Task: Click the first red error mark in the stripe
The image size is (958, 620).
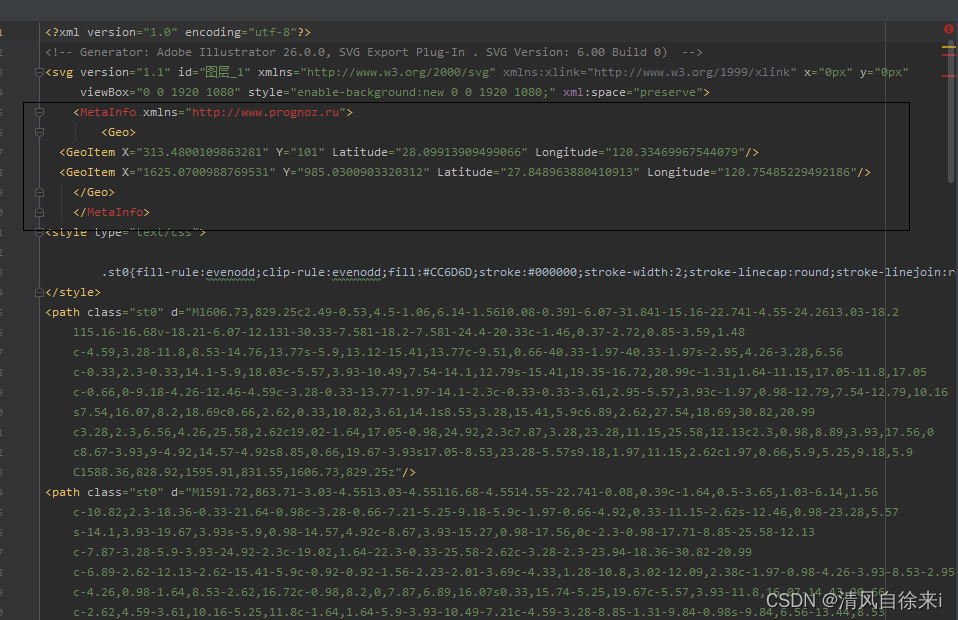Action: tap(948, 55)
